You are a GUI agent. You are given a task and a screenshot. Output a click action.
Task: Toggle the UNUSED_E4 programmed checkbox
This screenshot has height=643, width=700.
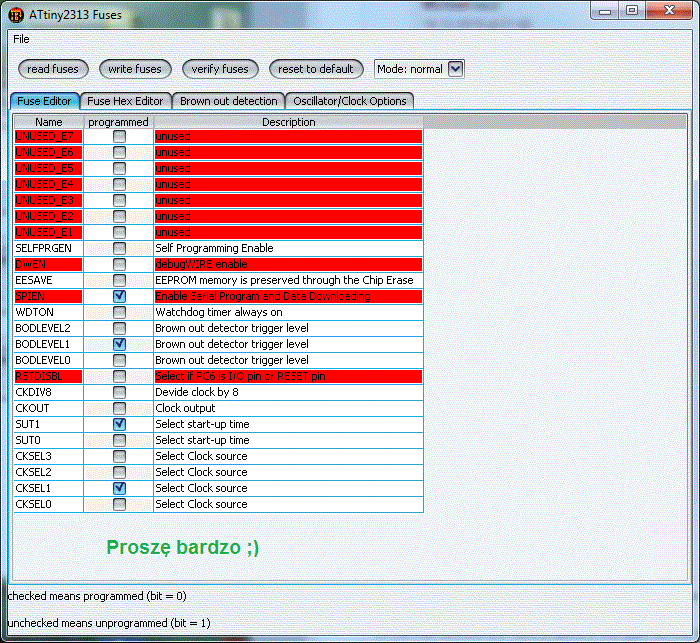pos(119,184)
